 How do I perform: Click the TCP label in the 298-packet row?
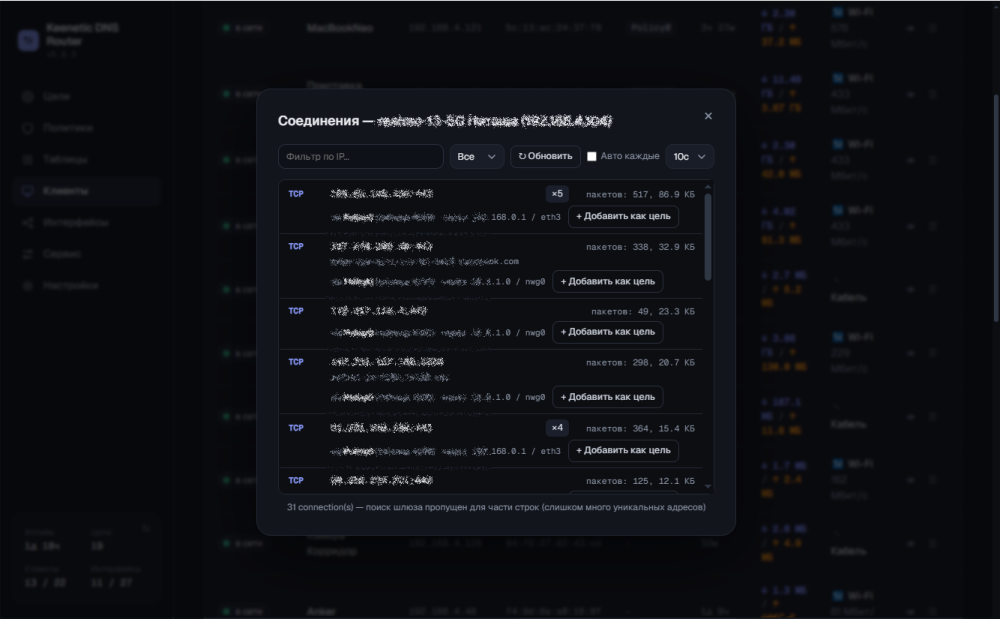click(296, 362)
